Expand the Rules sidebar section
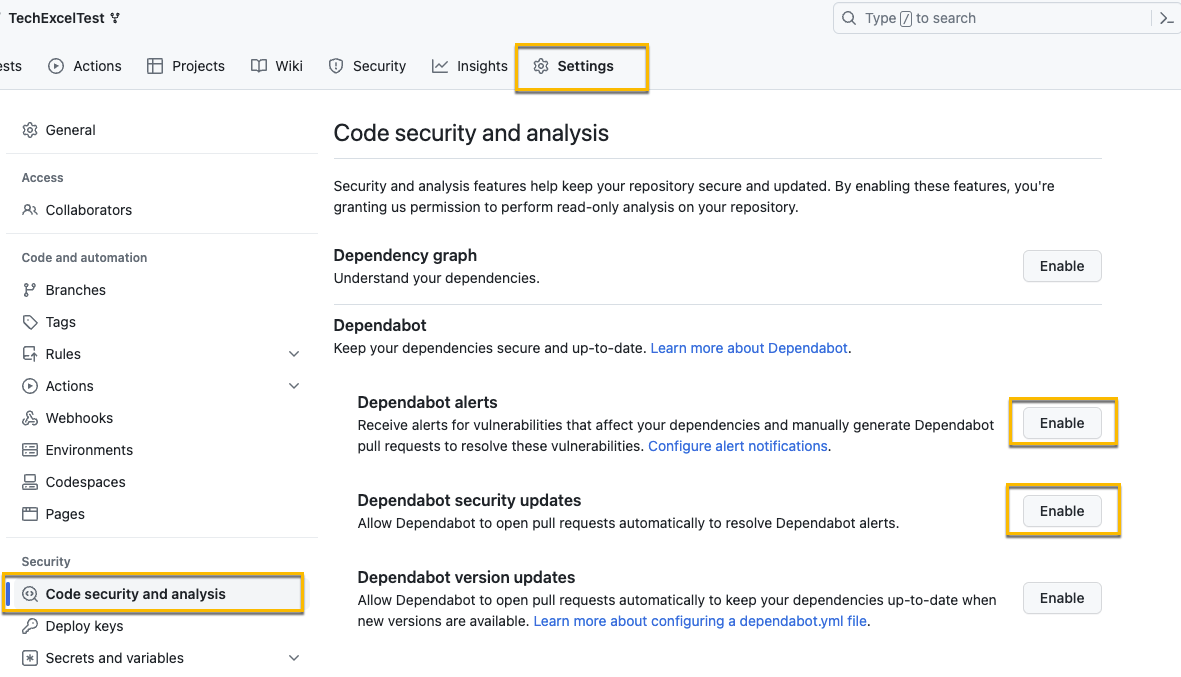 point(294,354)
